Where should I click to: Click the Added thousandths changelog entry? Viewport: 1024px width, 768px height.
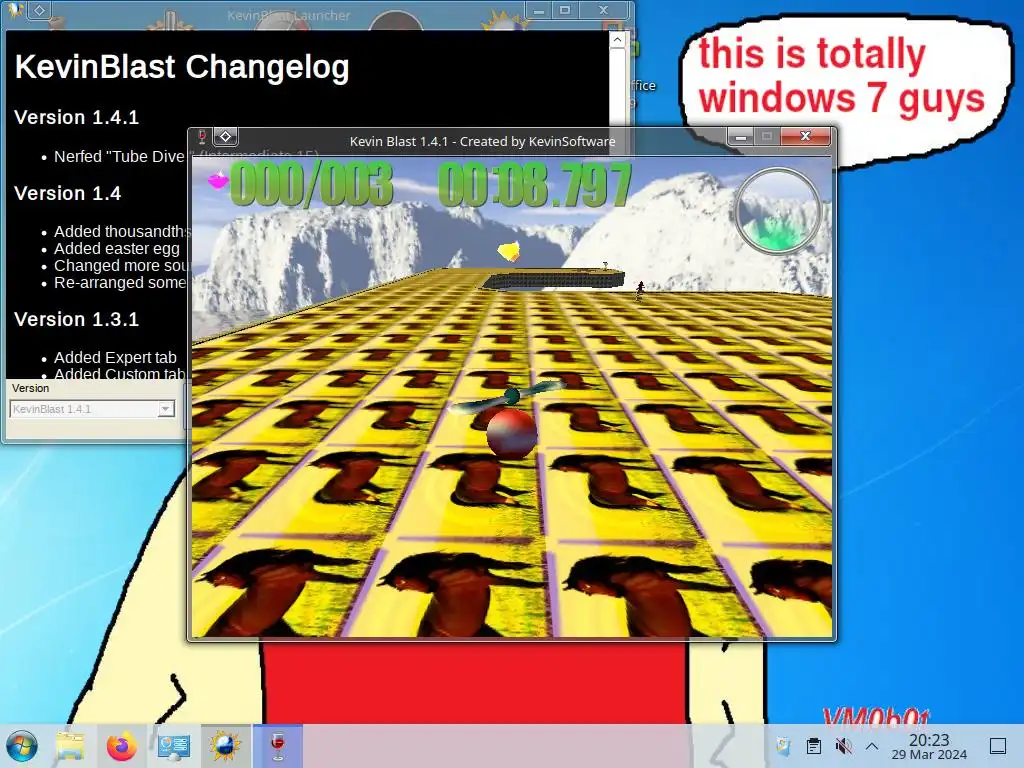pyautogui.click(x=122, y=232)
